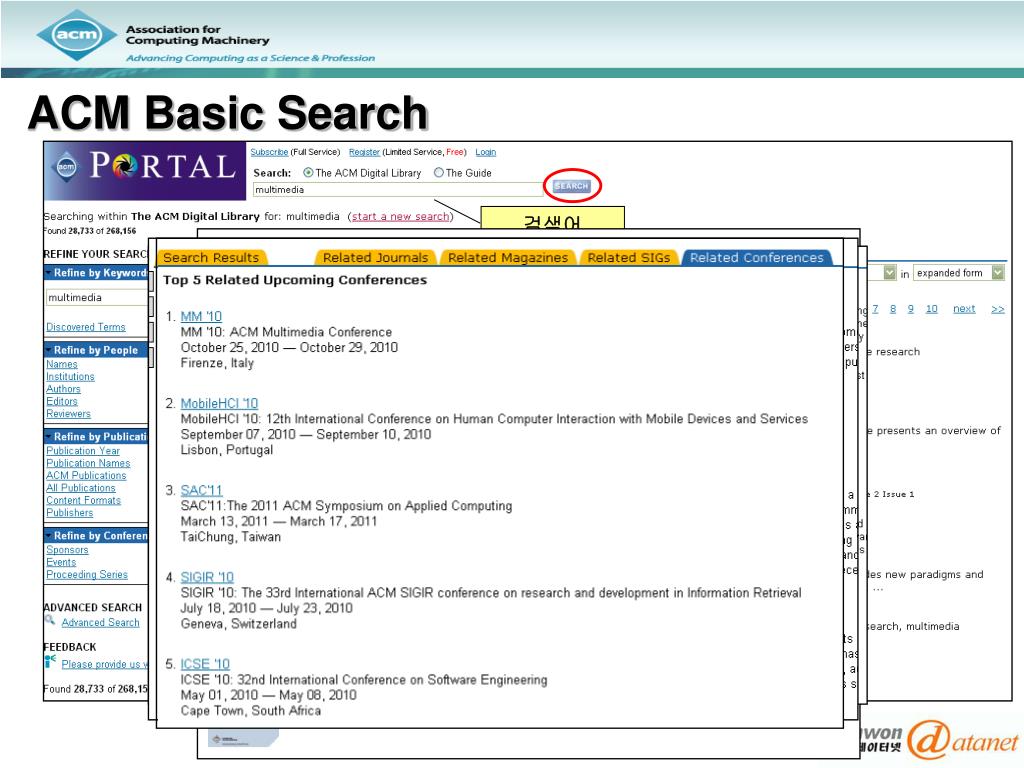Switch to the Search Results tab
This screenshot has width=1024, height=768.
pos(211,258)
